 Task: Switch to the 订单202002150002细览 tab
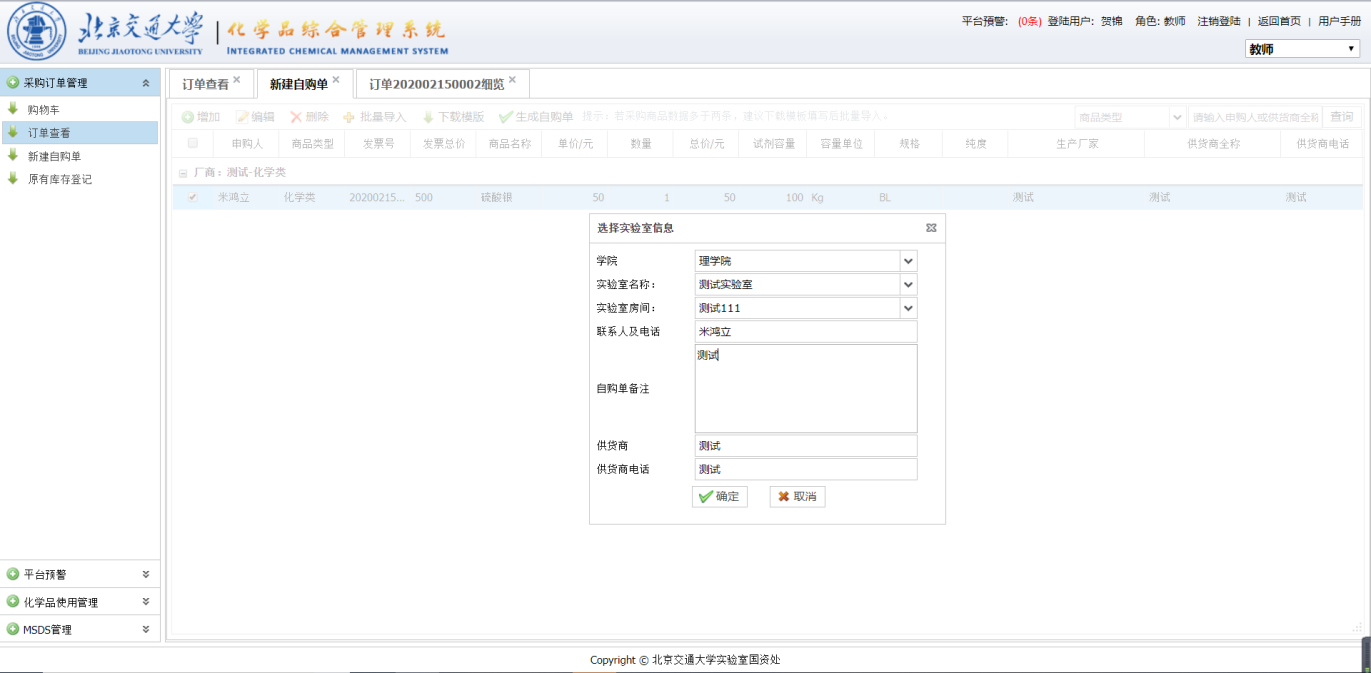[x=436, y=84]
